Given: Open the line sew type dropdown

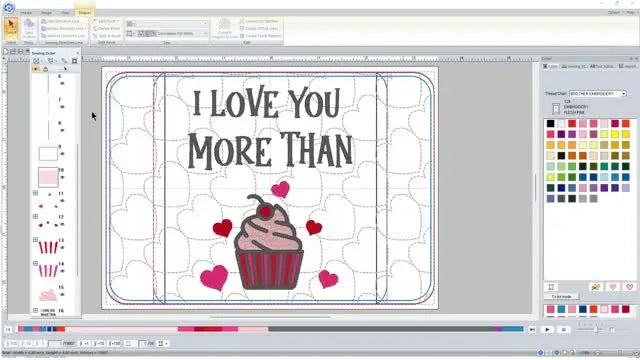Looking at the screenshot, I should point(205,24).
